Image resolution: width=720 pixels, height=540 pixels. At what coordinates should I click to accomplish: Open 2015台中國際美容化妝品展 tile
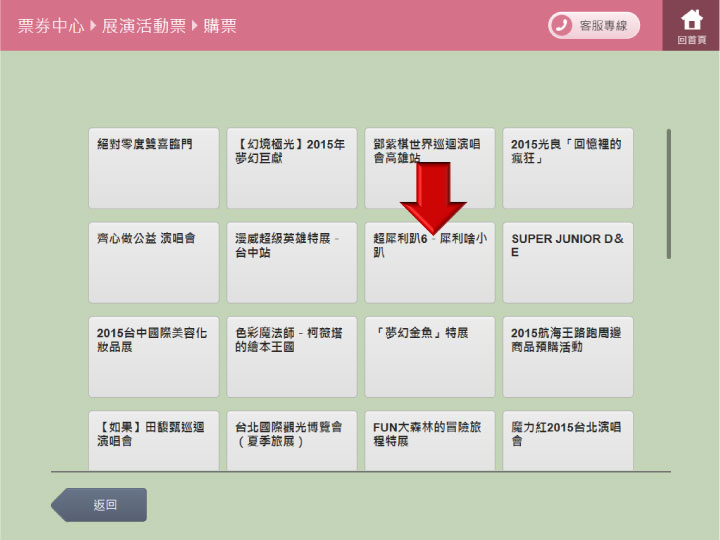point(153,357)
